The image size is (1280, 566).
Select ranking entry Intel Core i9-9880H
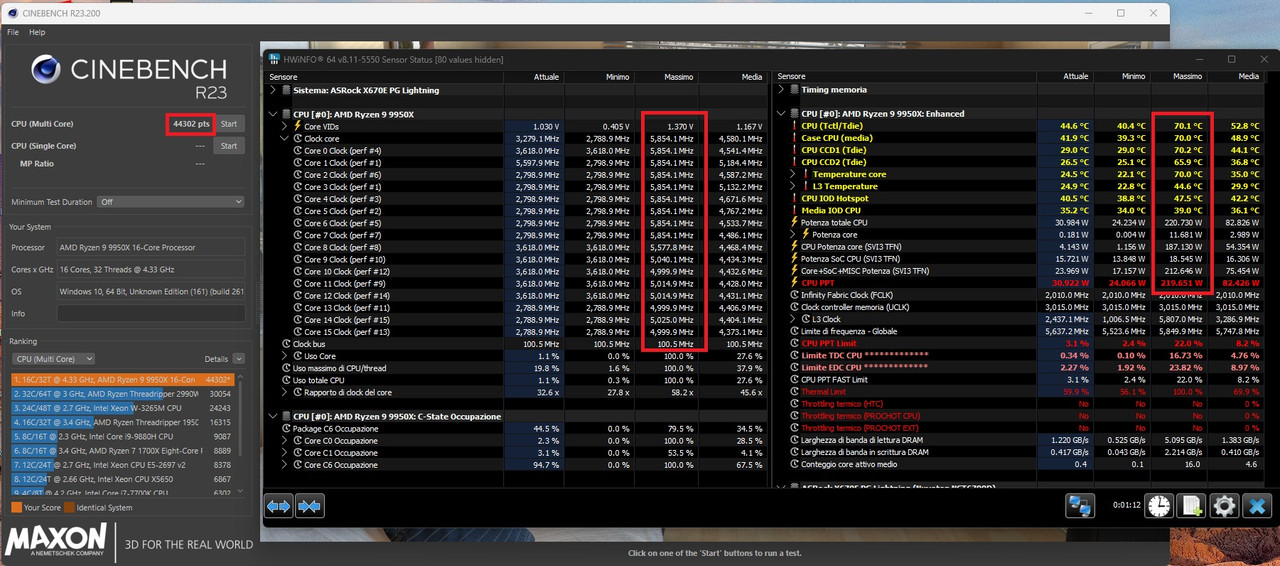click(x=123, y=436)
